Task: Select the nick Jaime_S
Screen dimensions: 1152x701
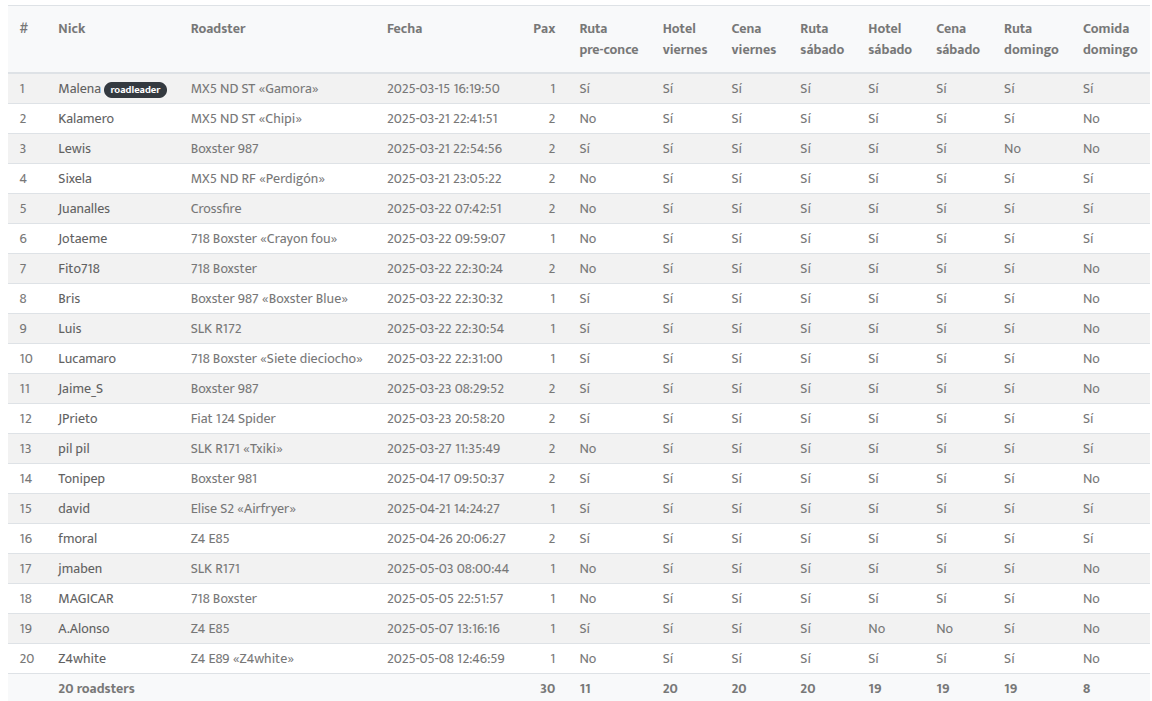Action: pos(81,389)
